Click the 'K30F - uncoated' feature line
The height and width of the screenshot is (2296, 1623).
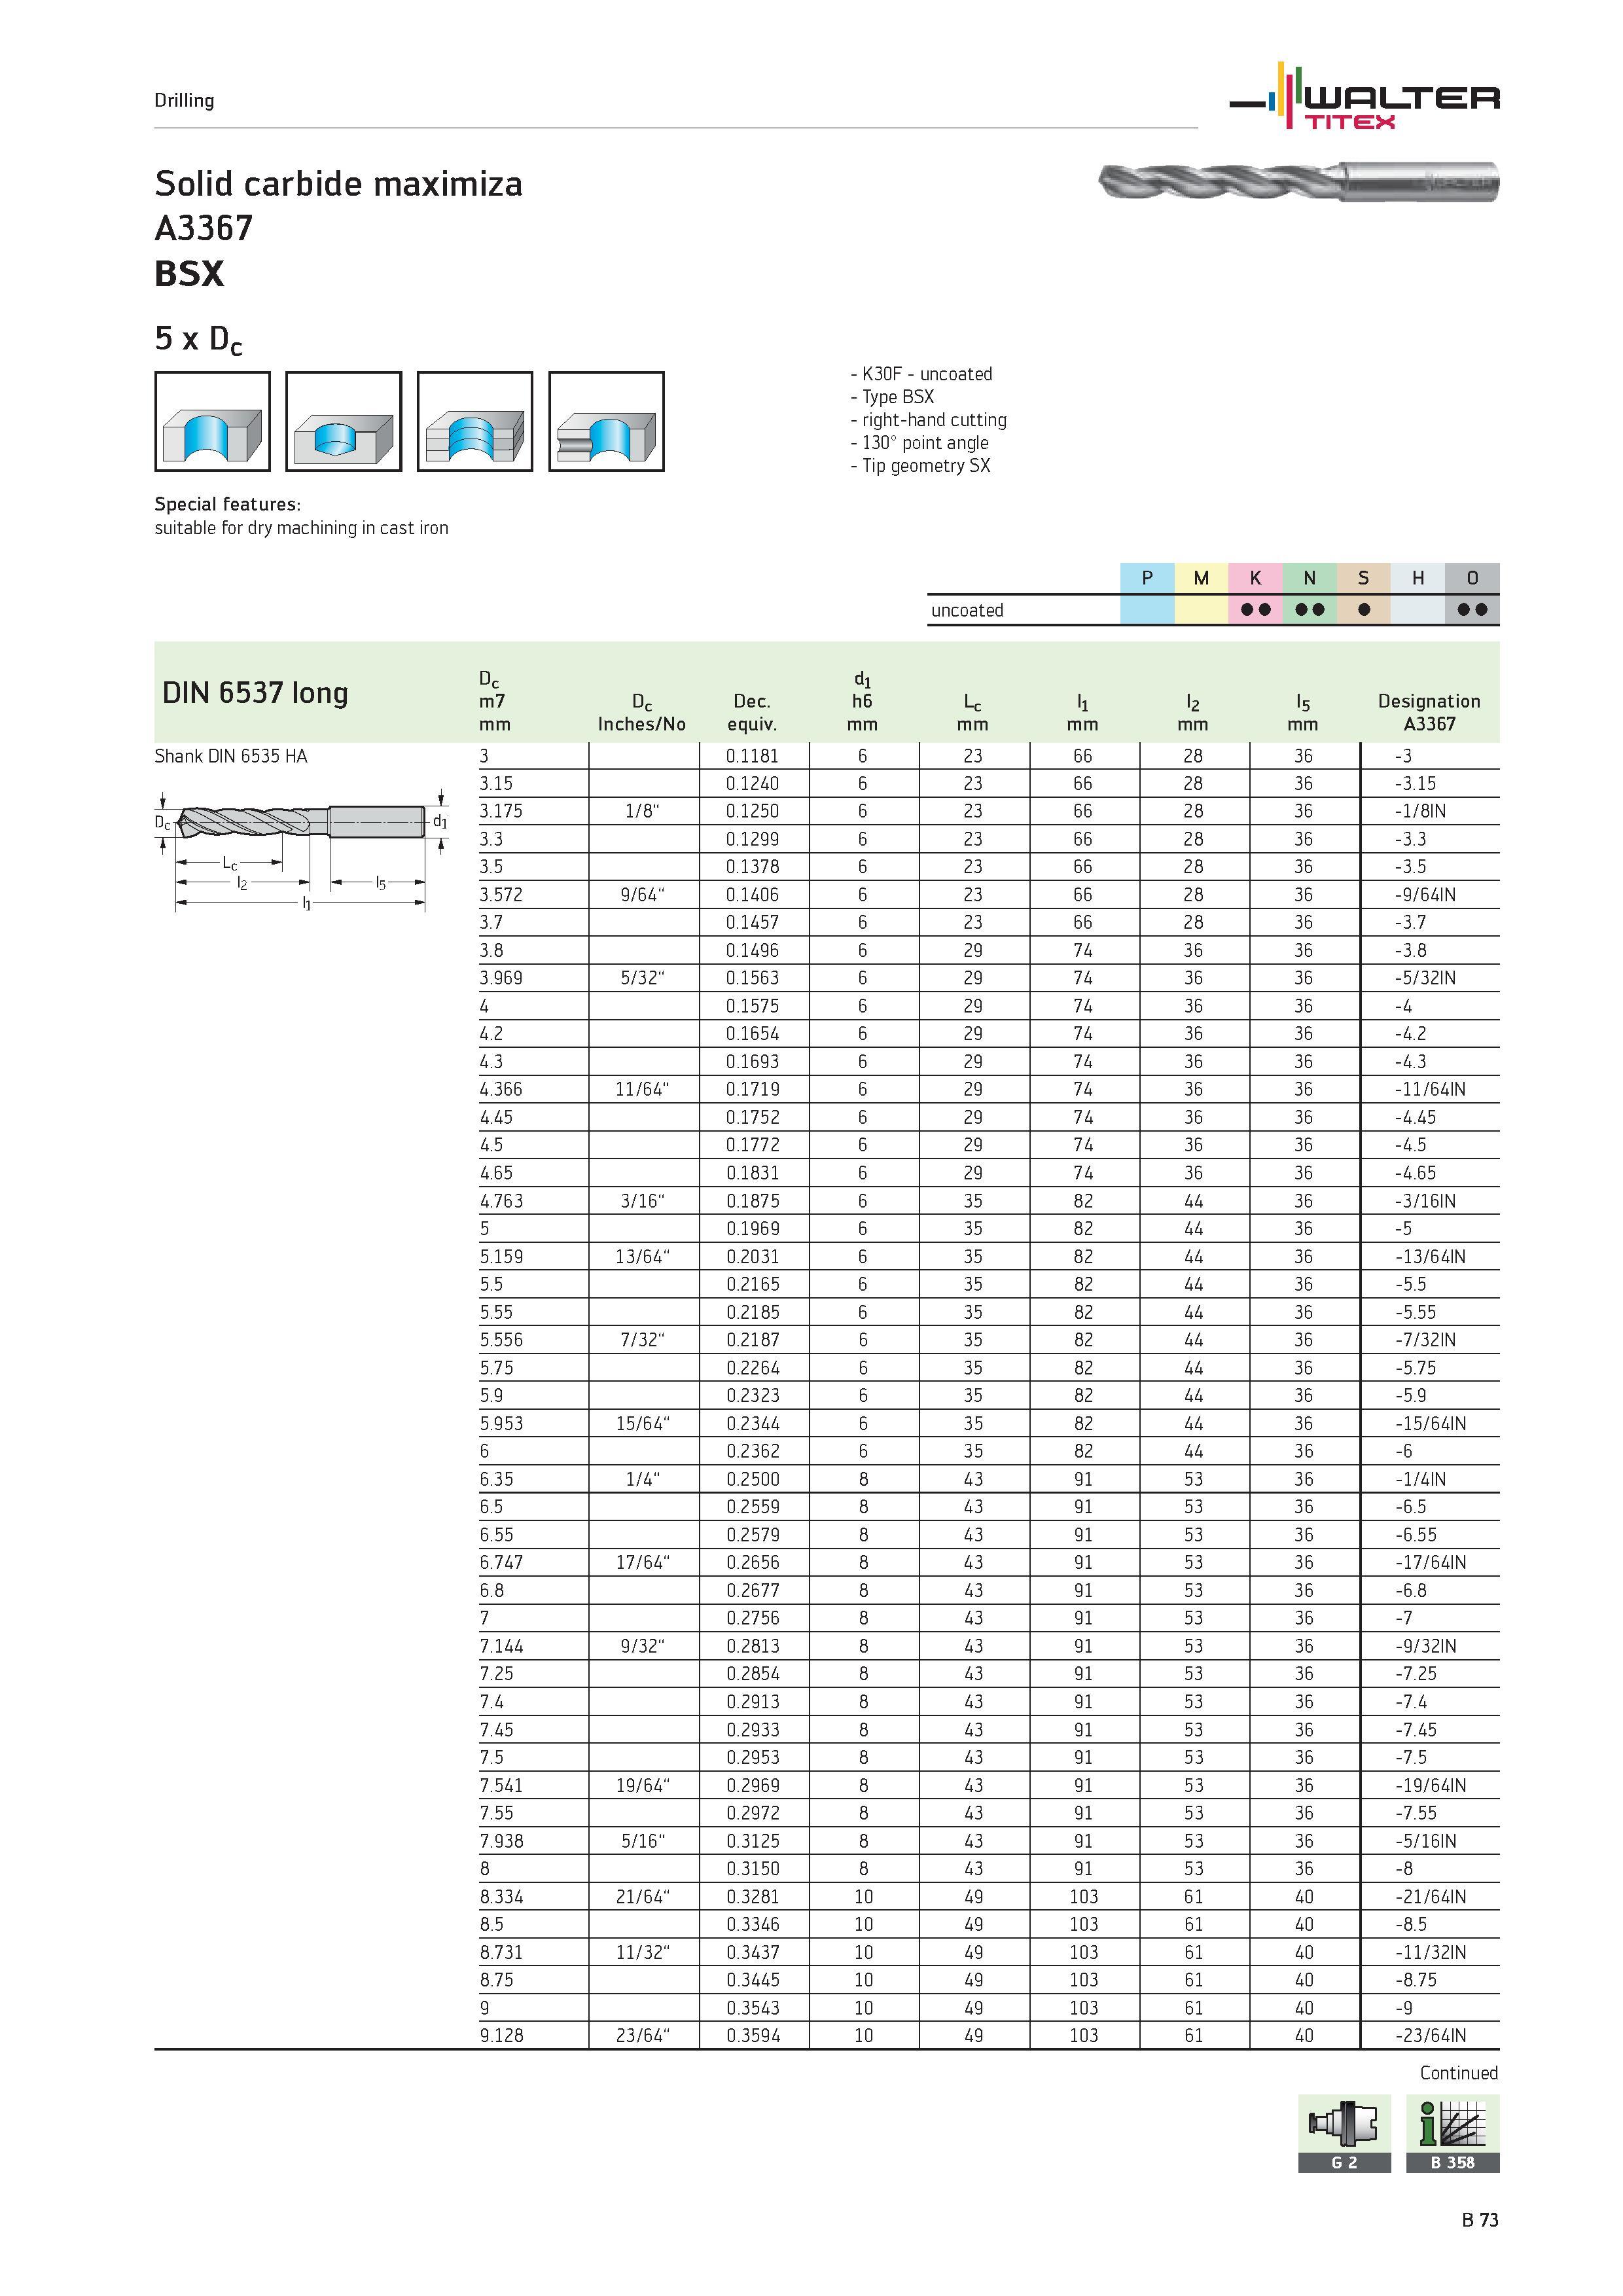click(921, 374)
